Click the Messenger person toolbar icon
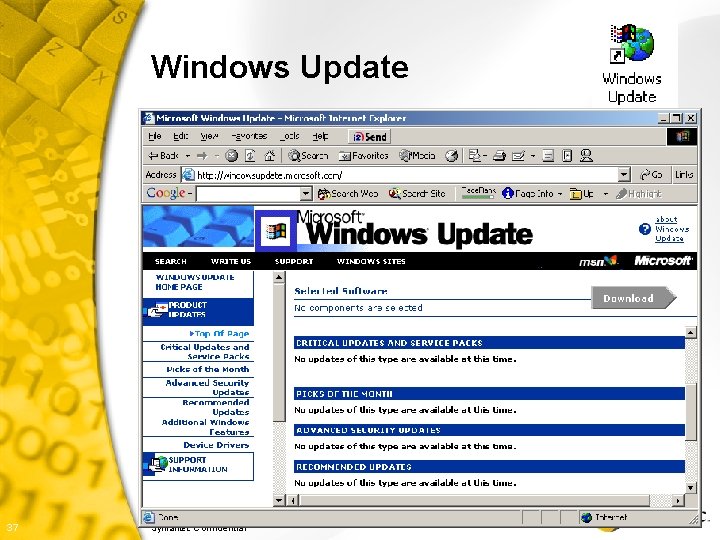Screen dimensions: 720x540 coord(585,156)
